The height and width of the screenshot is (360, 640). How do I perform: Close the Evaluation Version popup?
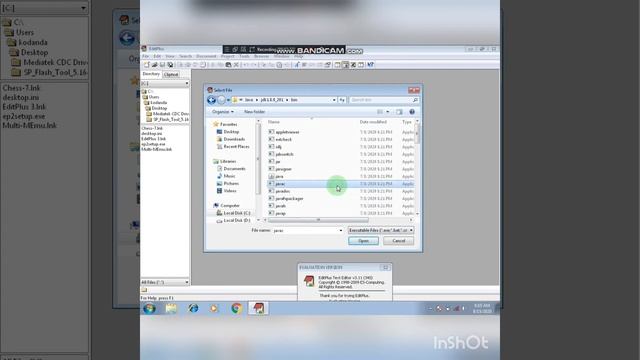click(385, 268)
